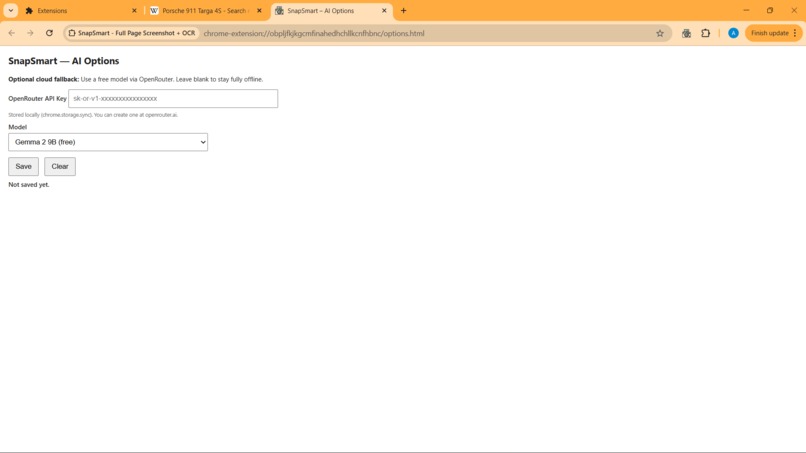Click the Clear button
This screenshot has width=806, height=453.
pyautogui.click(x=60, y=166)
